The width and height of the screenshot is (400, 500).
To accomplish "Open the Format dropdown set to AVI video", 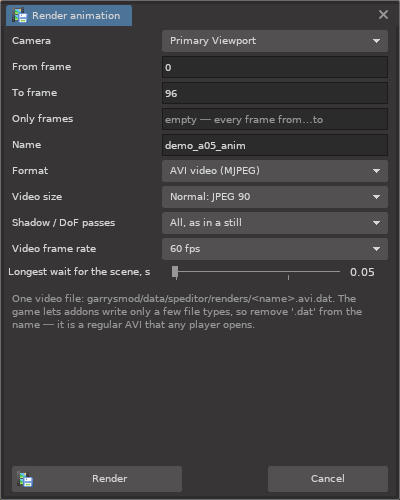I will tap(275, 171).
